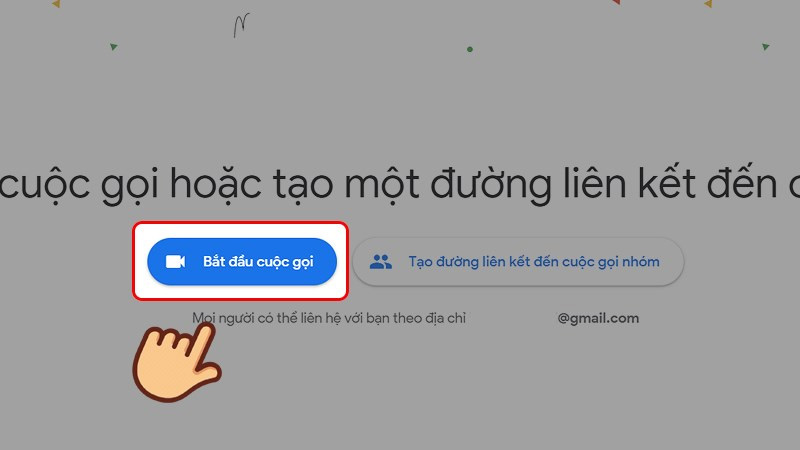This screenshot has height=450, width=800.
Task: Click the word hoặc in the heading
Action: [216, 184]
